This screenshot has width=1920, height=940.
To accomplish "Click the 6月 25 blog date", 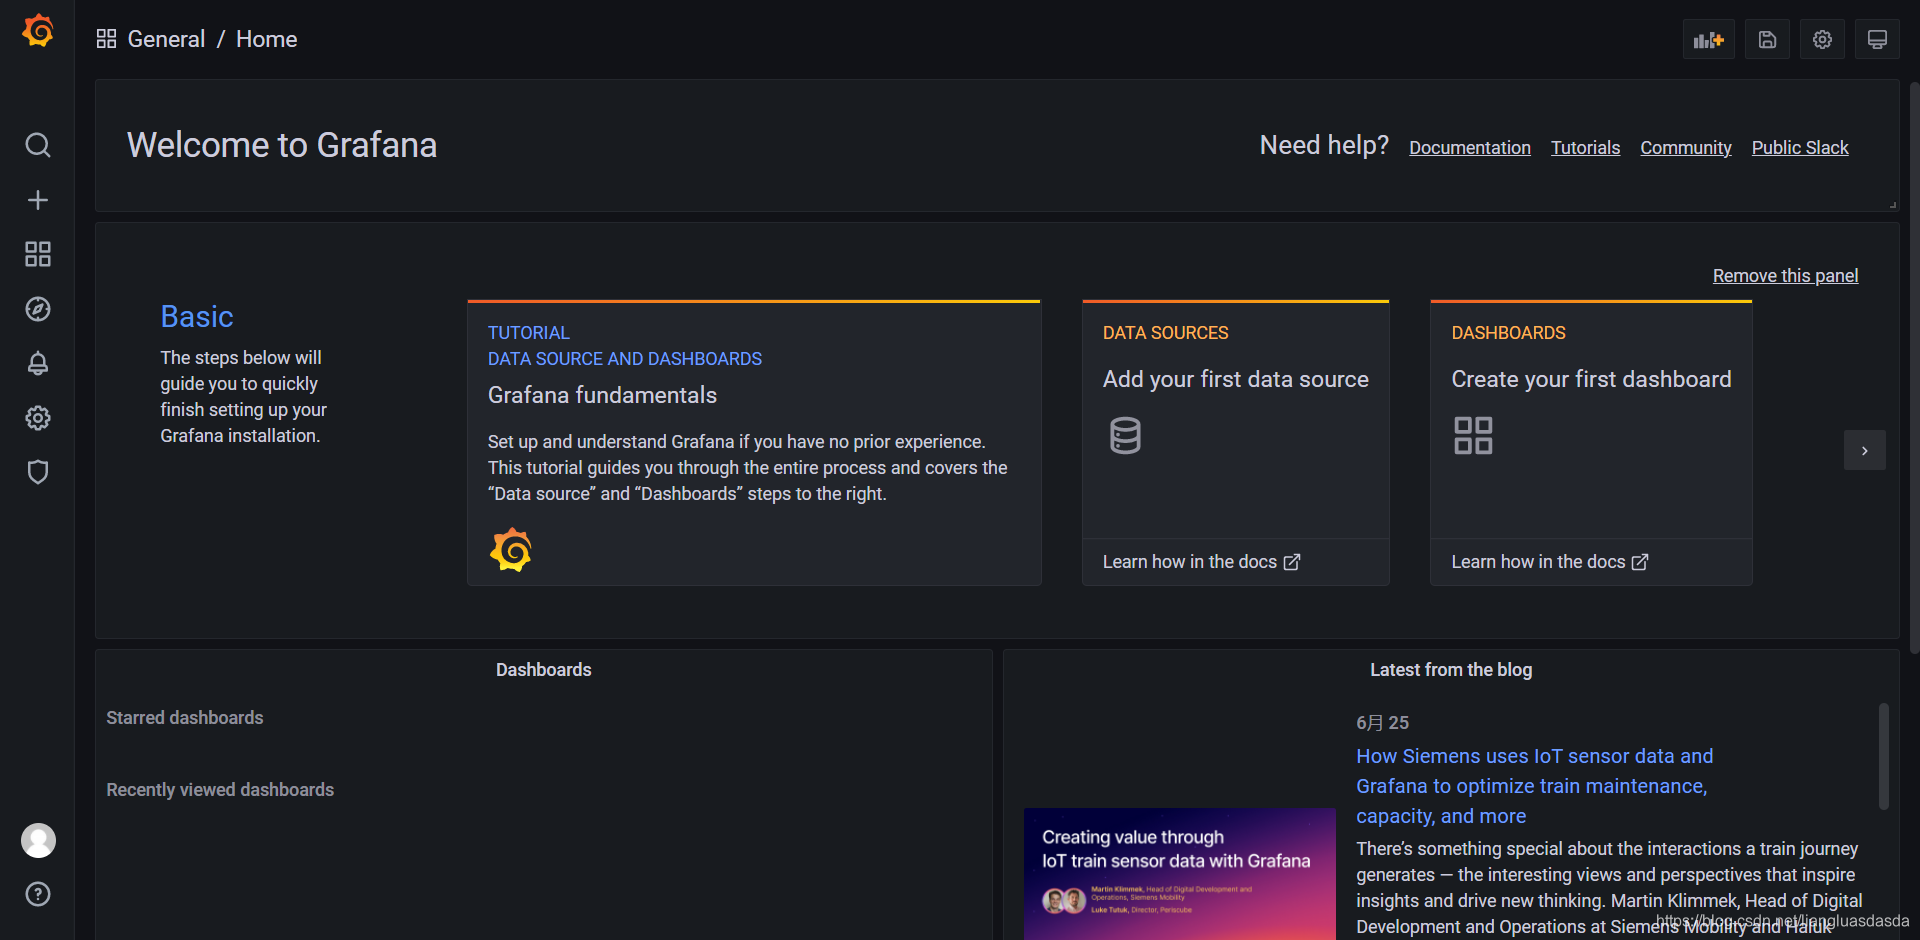I will coord(1382,723).
